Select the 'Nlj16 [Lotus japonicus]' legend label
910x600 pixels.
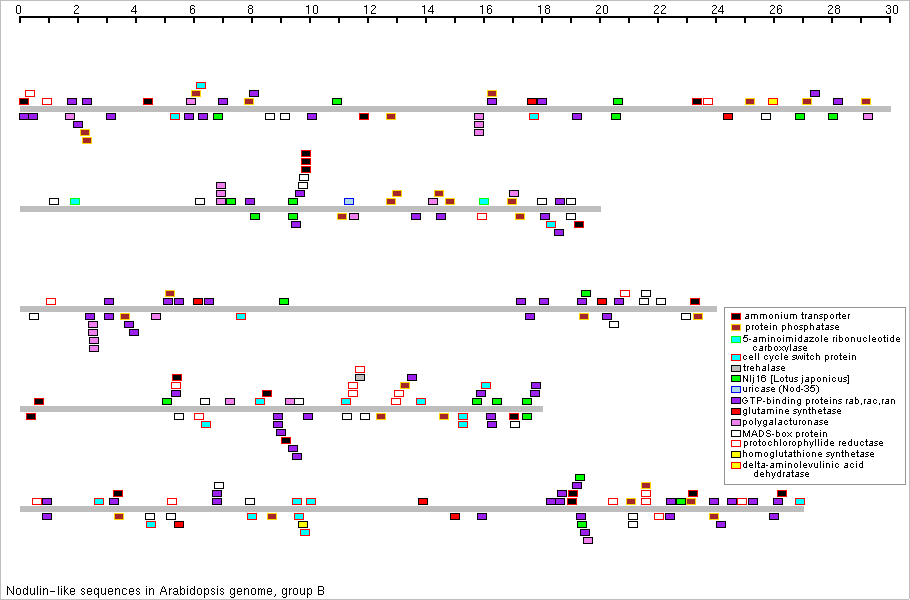796,379
